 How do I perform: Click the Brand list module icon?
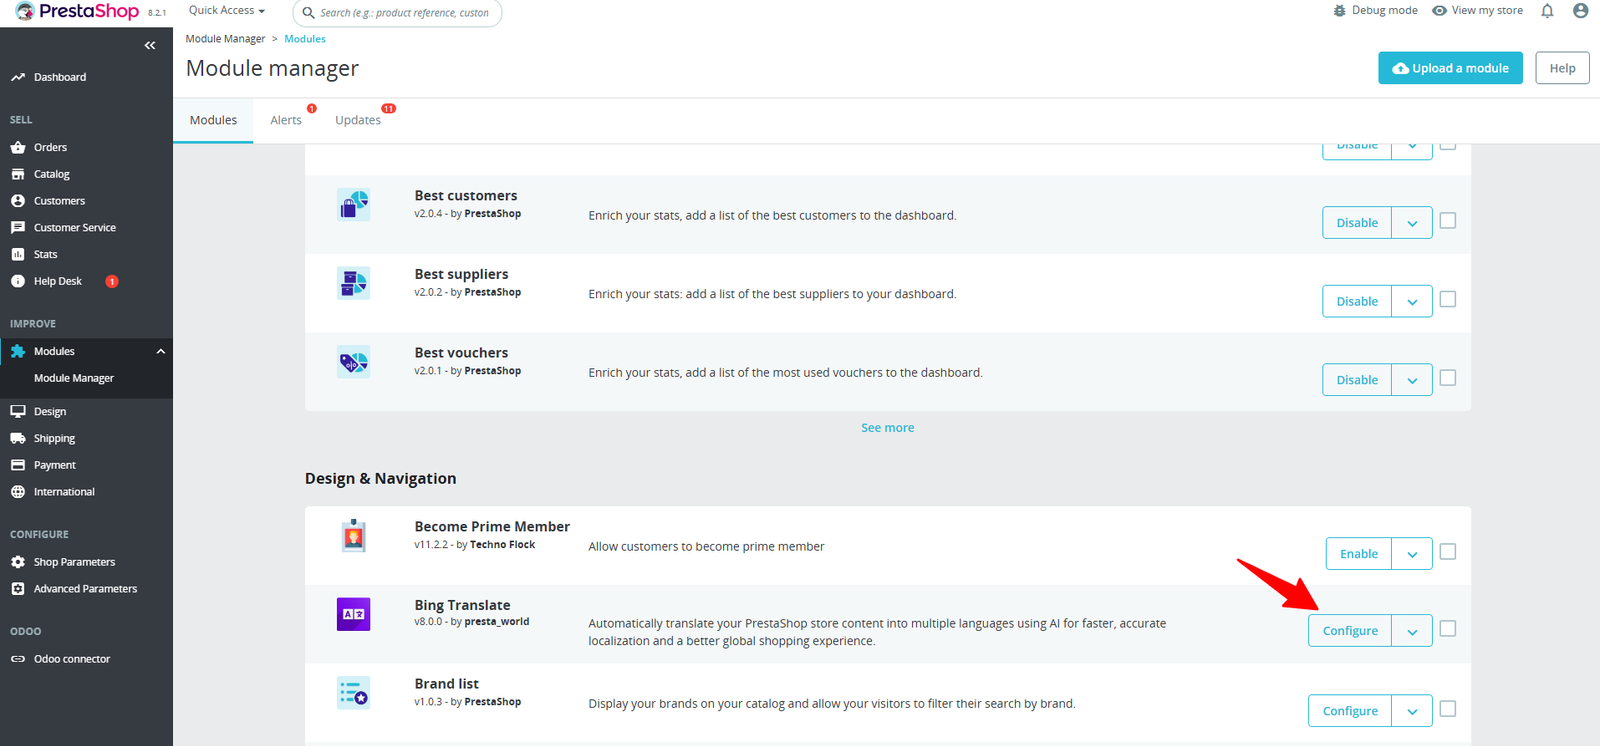[353, 693]
